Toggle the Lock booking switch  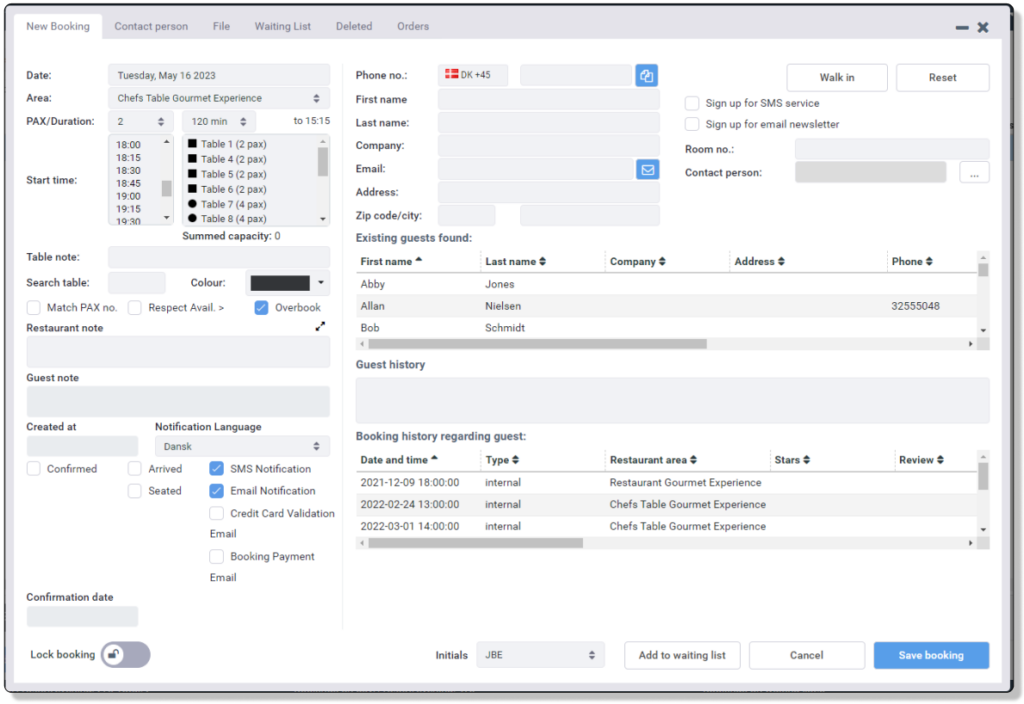tap(125, 654)
